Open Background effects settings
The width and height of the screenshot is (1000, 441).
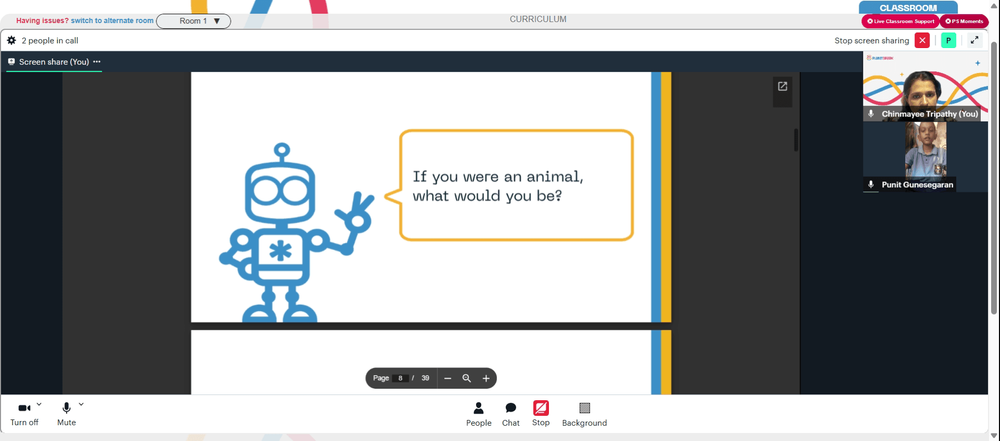[x=584, y=414]
